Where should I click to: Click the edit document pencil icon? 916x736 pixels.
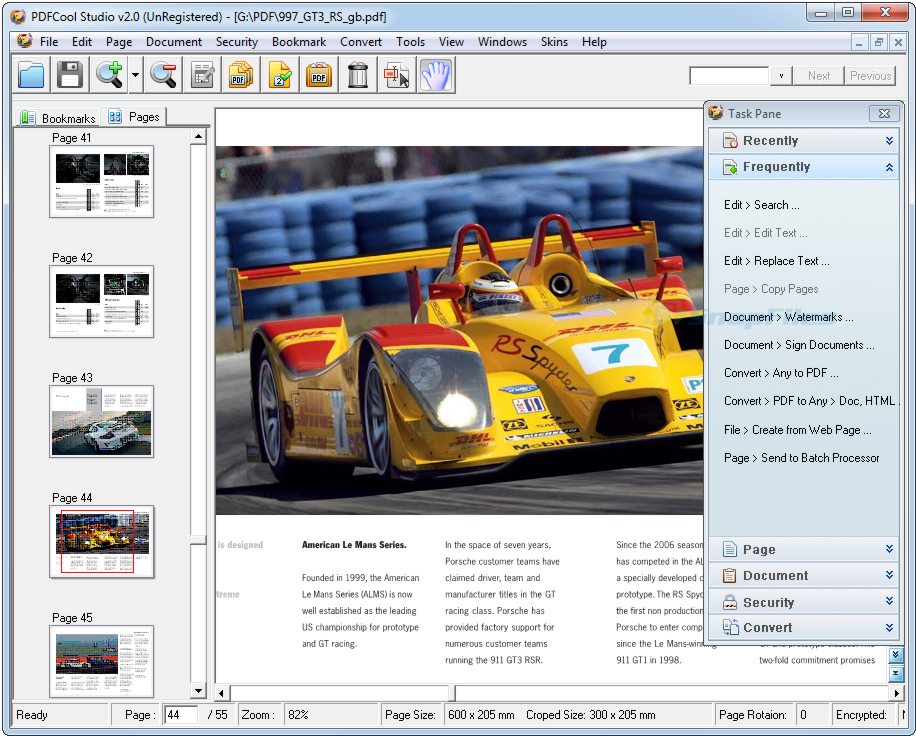pyautogui.click(x=202, y=75)
